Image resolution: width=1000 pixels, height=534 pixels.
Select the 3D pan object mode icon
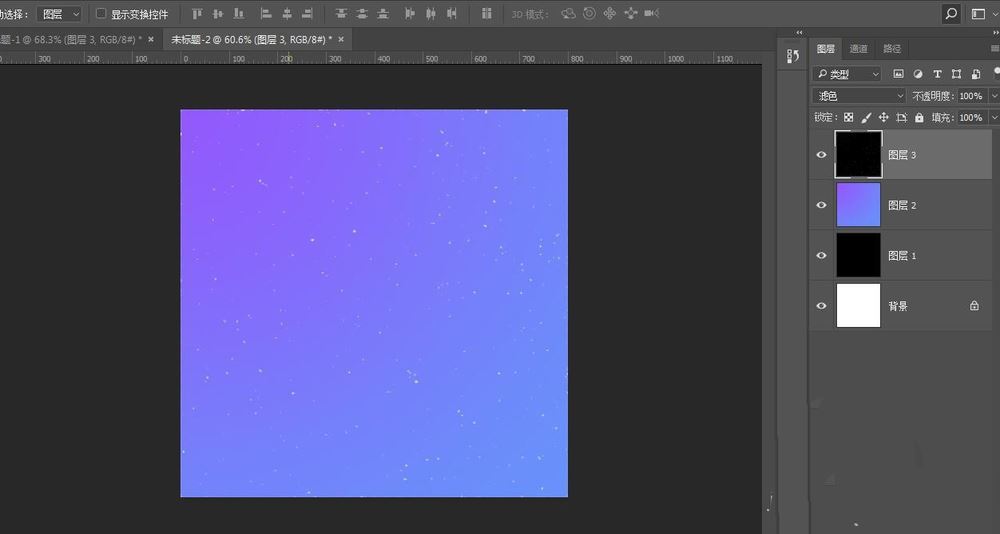click(x=610, y=13)
